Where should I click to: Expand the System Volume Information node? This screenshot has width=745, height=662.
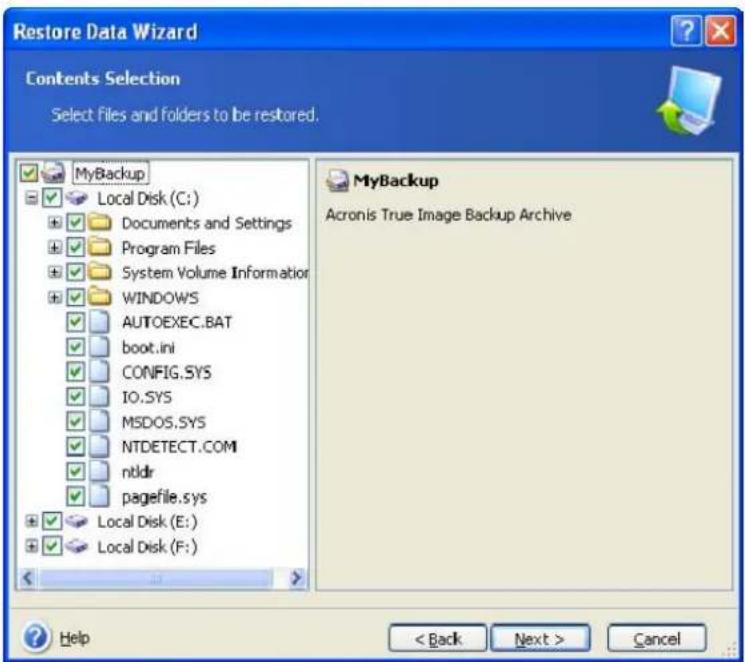(55, 272)
